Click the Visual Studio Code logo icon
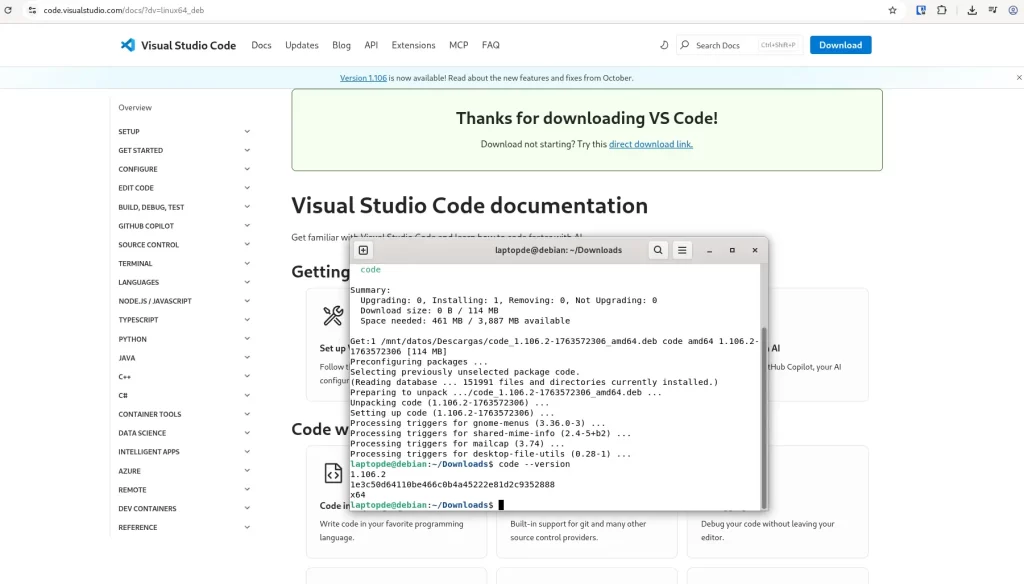Viewport: 1024px width, 584px height. 127,45
